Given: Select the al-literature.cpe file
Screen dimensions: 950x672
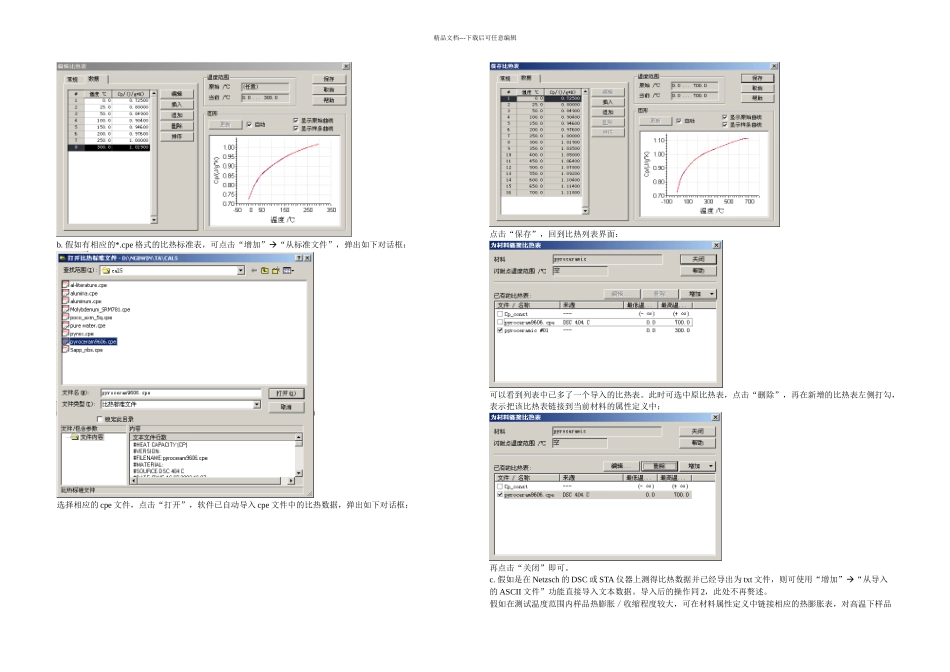Looking at the screenshot, I should tap(85, 284).
